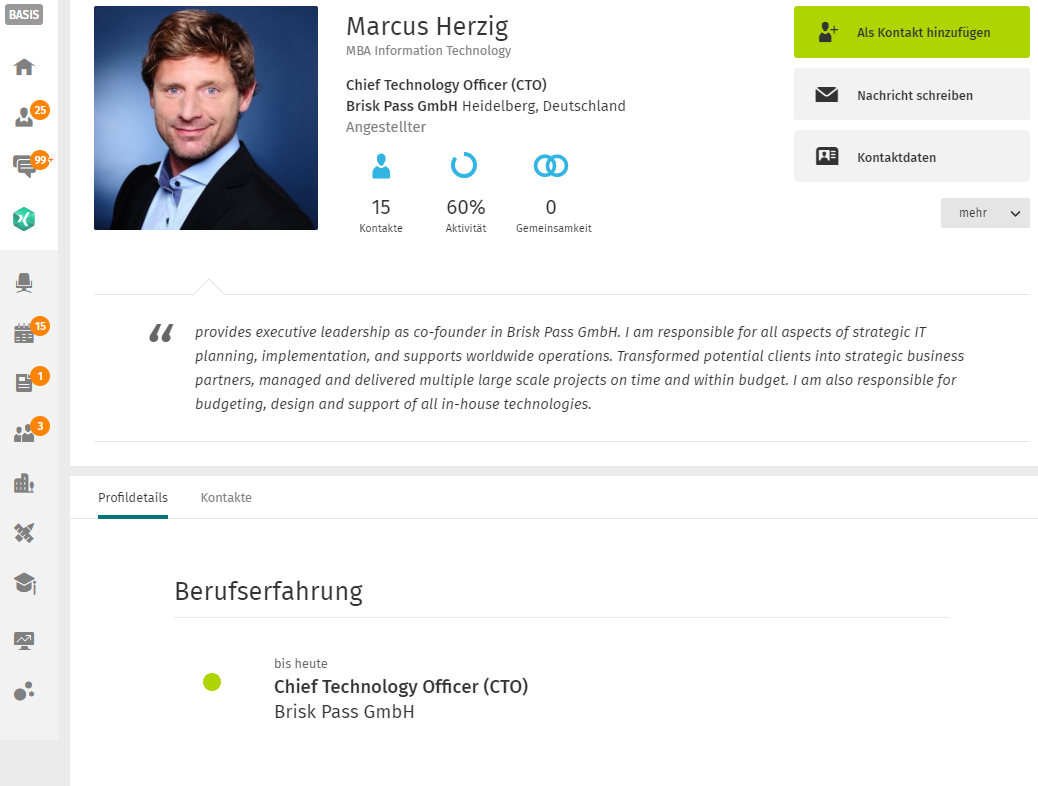The height and width of the screenshot is (786, 1038).
Task: Open events calendar icon with 15 badge
Action: (x=24, y=333)
